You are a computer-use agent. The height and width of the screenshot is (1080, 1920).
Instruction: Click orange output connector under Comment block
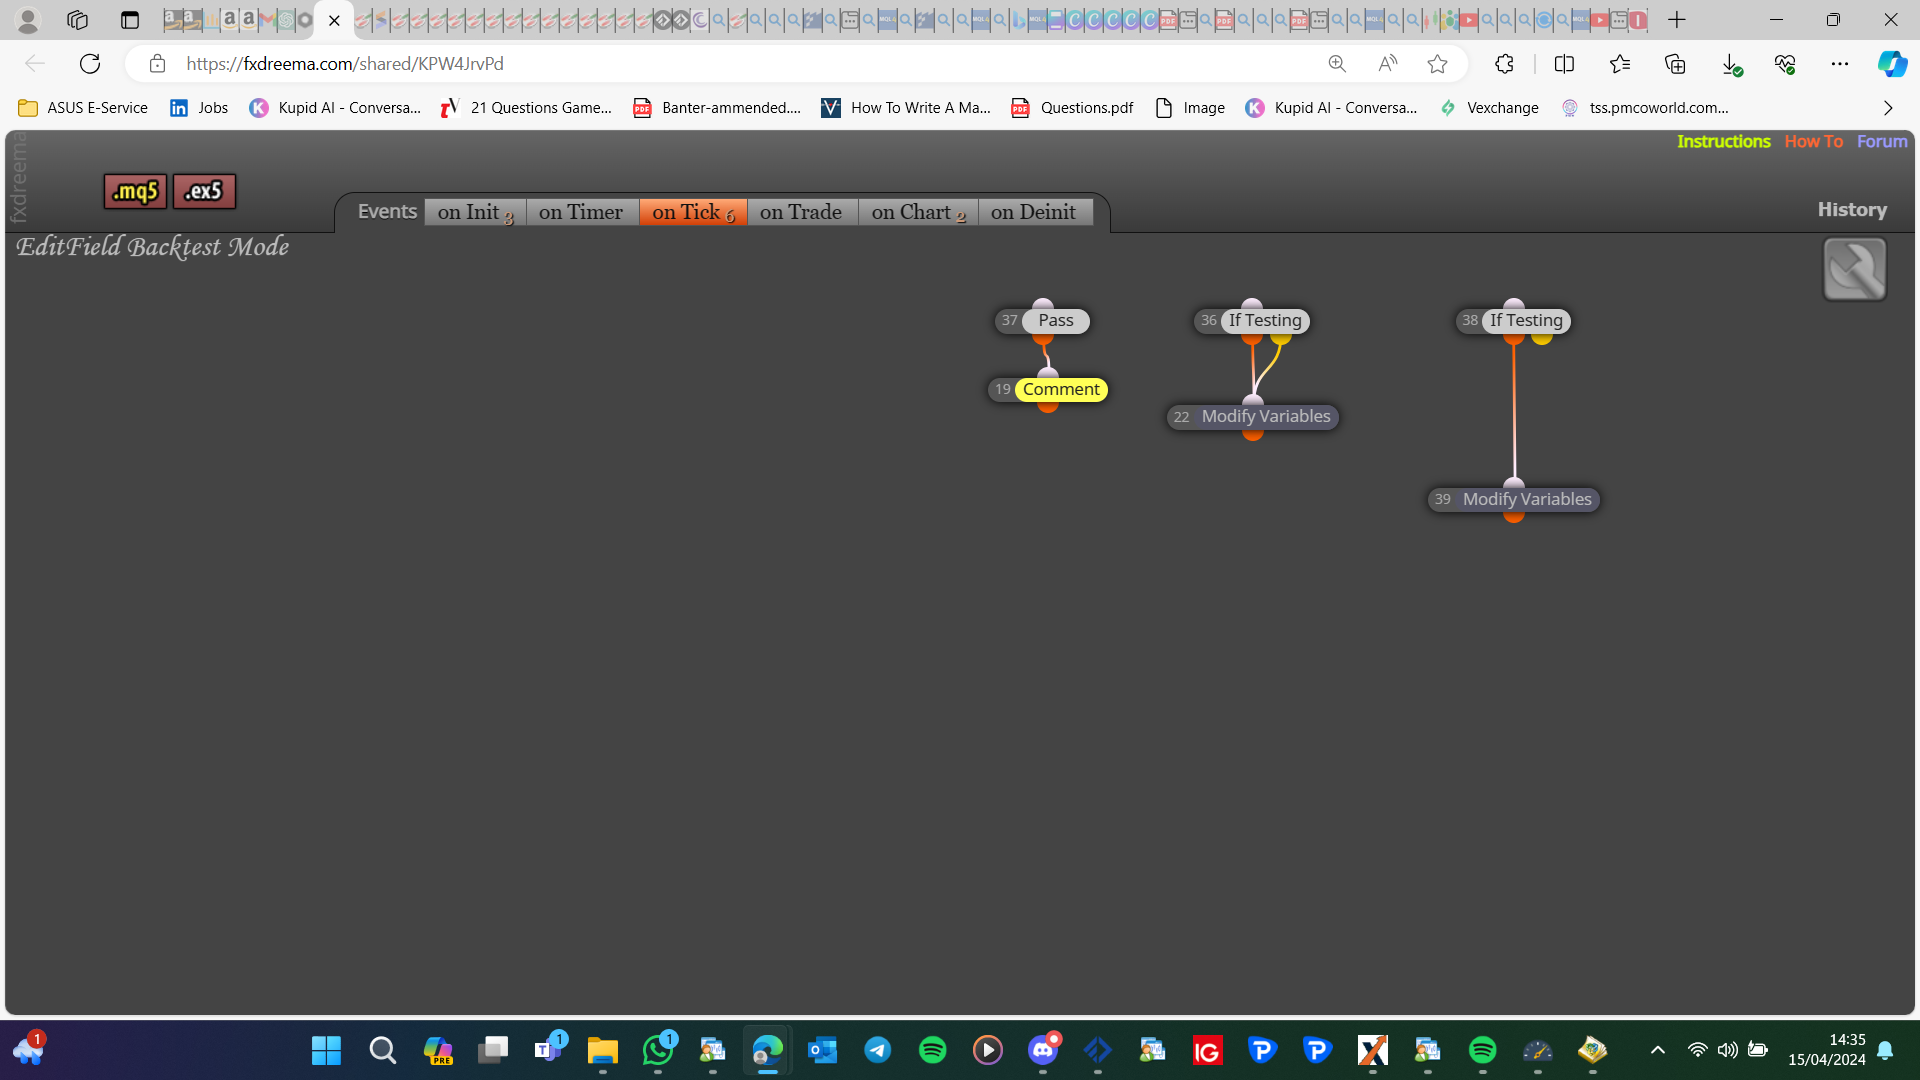[x=1047, y=406]
